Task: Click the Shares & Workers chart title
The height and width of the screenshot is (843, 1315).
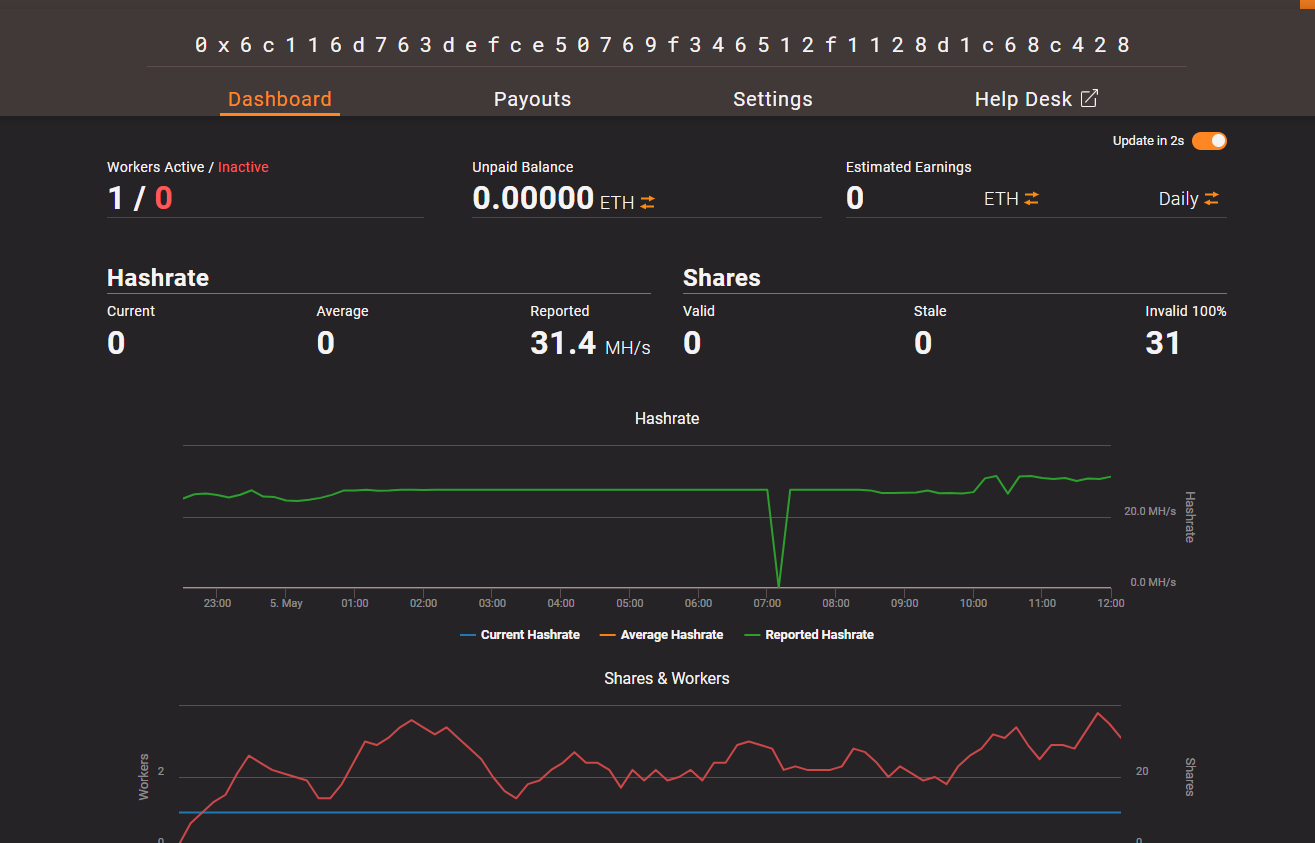Action: [667, 678]
